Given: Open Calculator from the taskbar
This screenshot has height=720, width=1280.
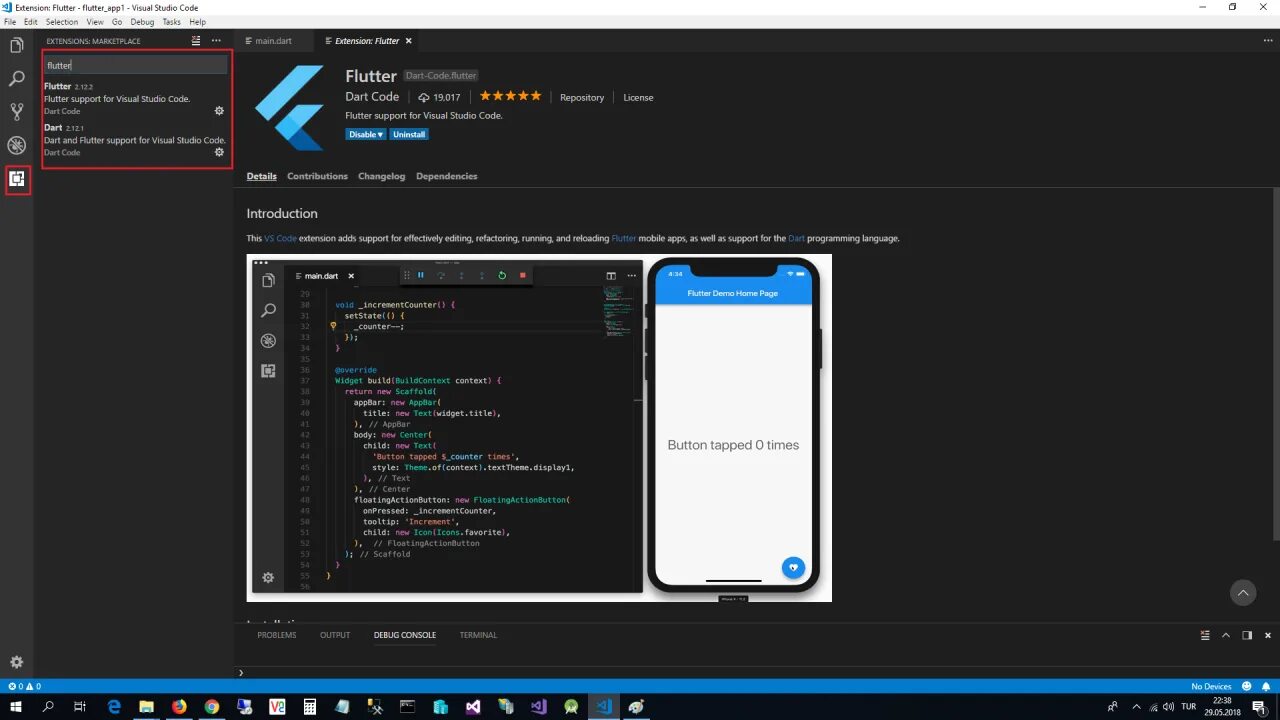Looking at the screenshot, I should click(x=310, y=706).
